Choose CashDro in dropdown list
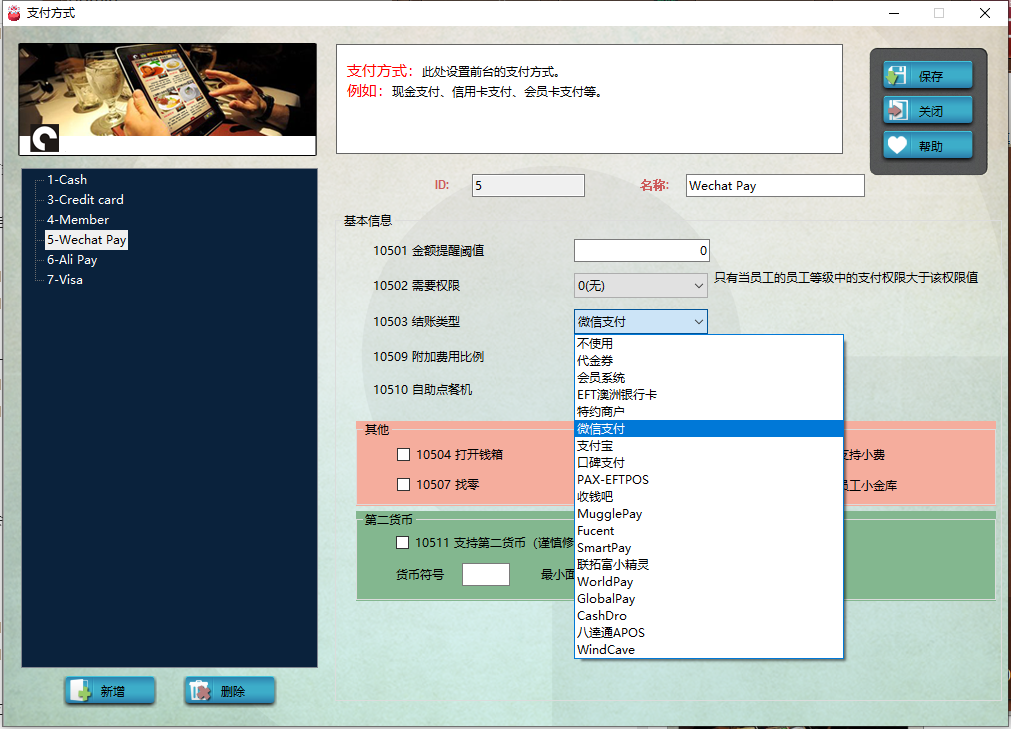 (x=709, y=616)
